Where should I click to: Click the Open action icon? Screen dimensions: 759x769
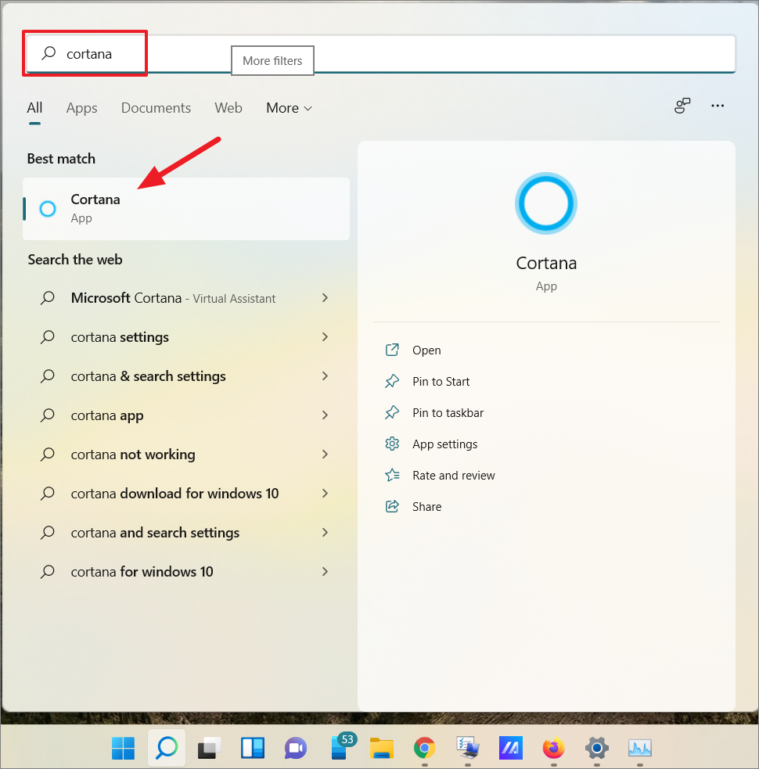pyautogui.click(x=392, y=350)
